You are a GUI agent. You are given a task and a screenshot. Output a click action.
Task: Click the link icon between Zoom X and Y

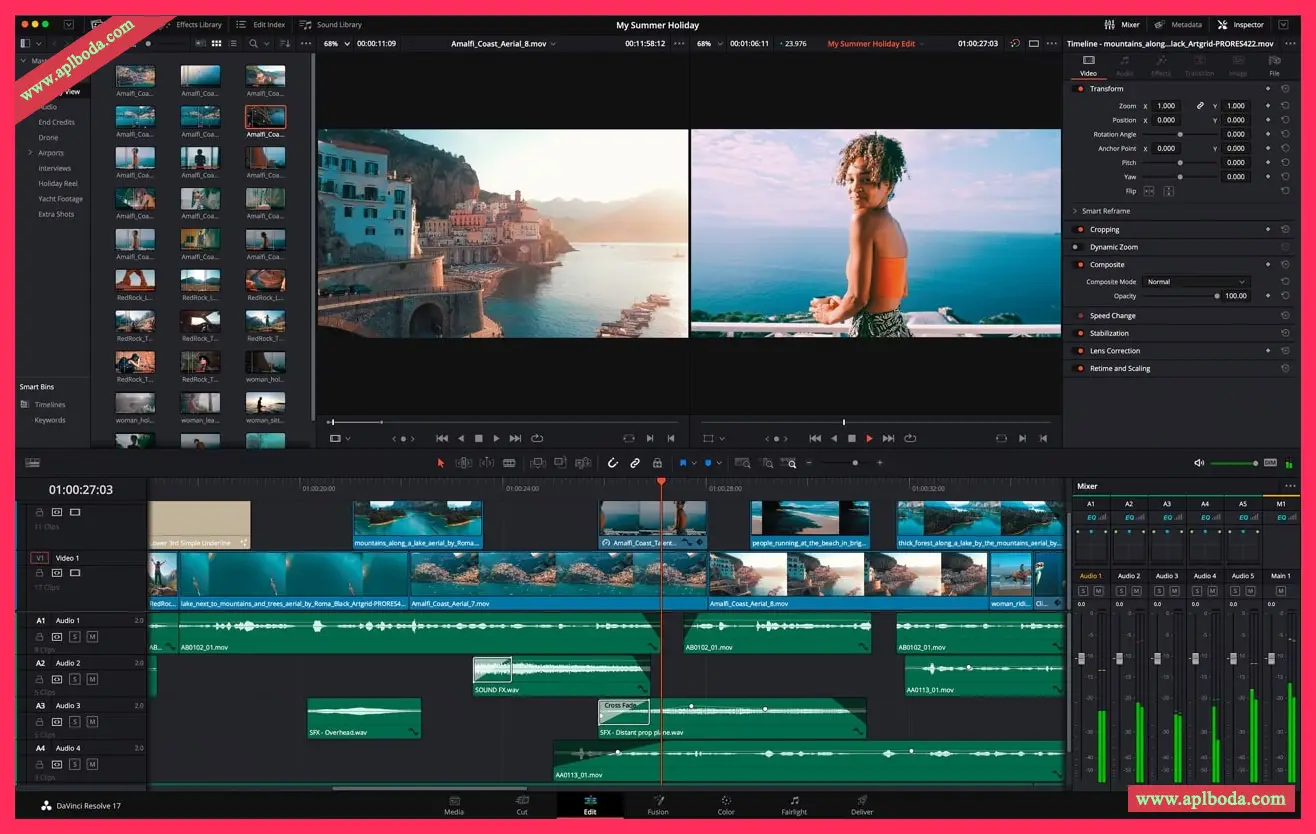(1200, 106)
